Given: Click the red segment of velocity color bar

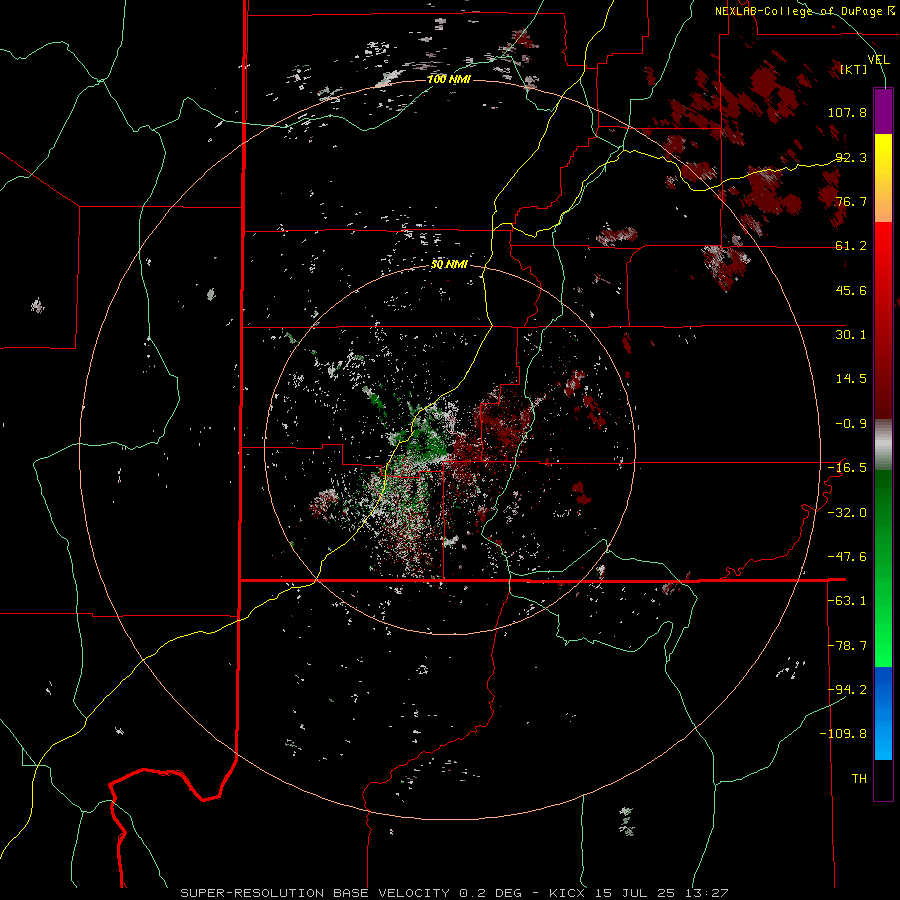Looking at the screenshot, I should pos(883,320).
